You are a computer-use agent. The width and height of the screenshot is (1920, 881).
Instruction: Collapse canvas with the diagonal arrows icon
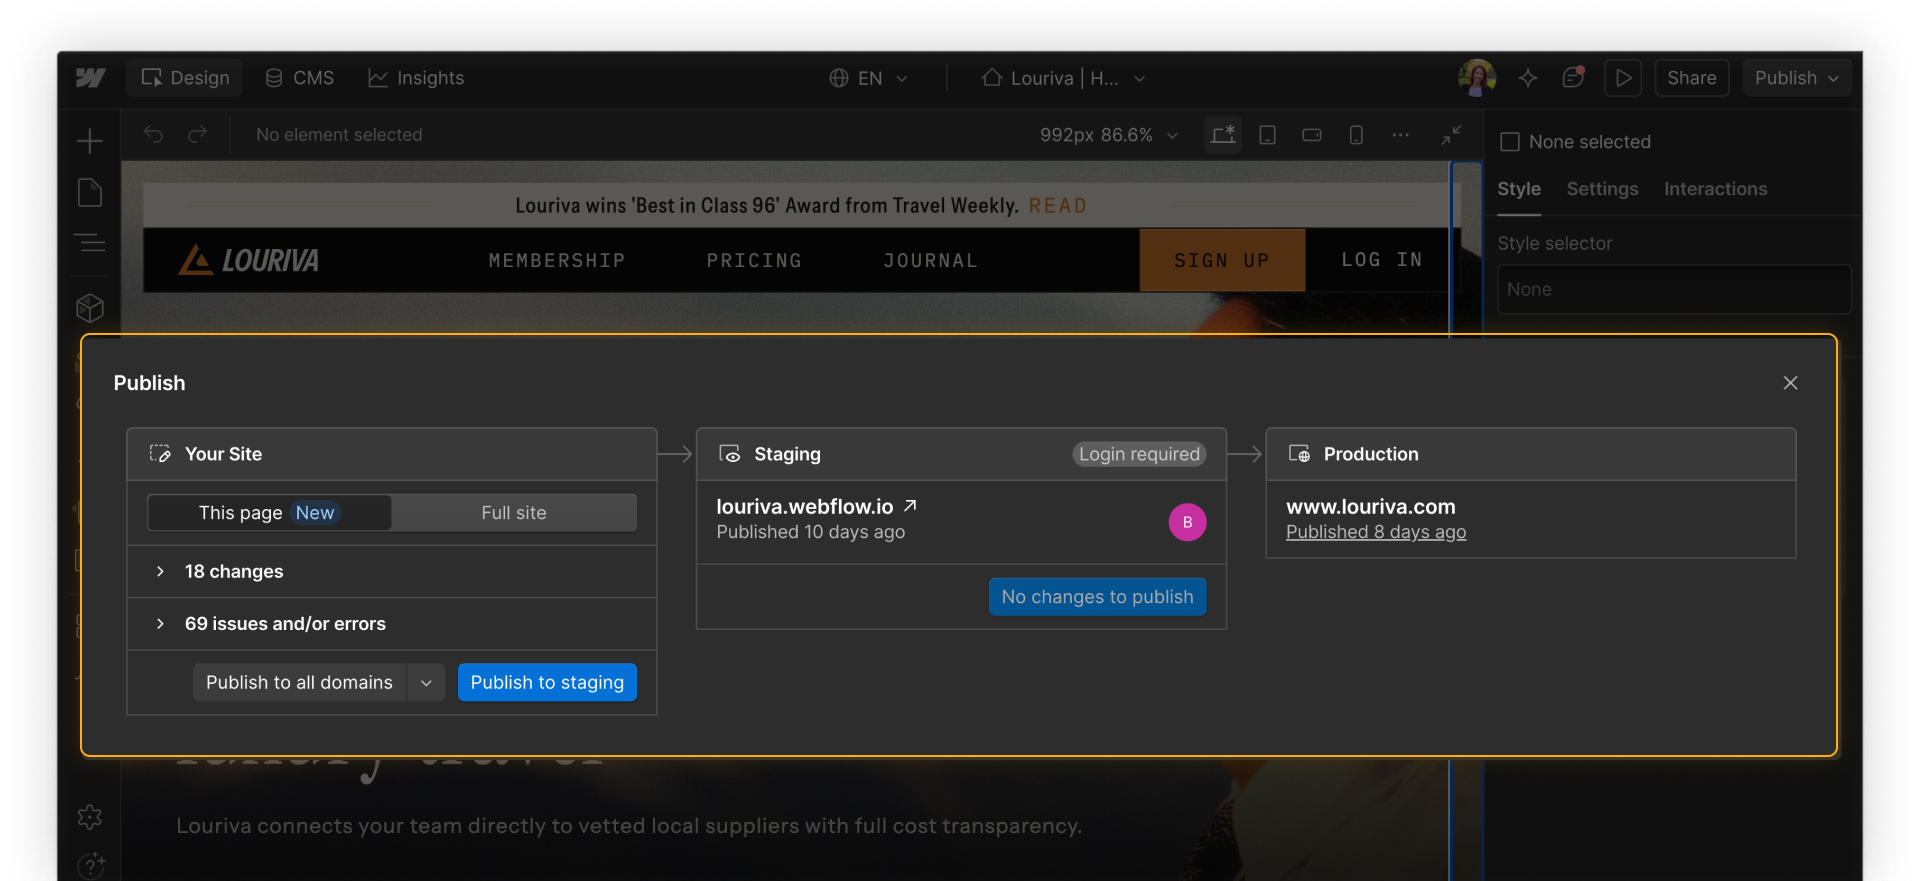coord(1451,135)
